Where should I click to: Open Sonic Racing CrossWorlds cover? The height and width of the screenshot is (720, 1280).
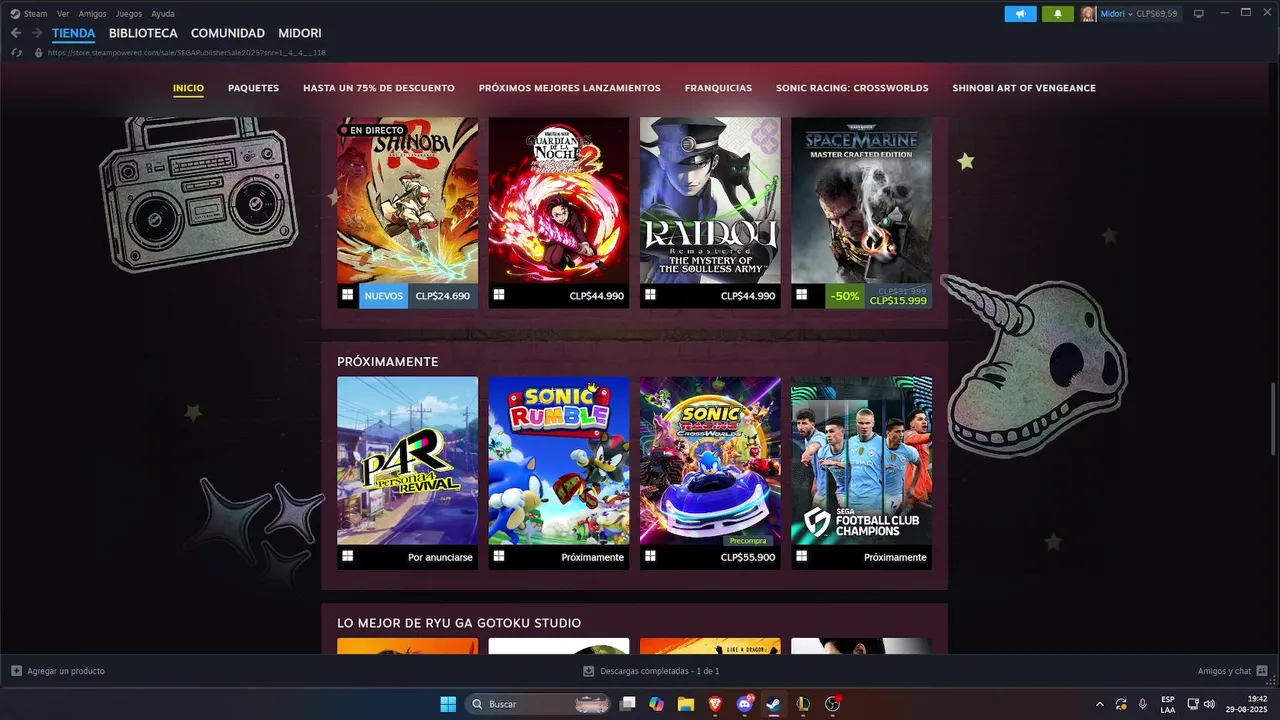[710, 460]
